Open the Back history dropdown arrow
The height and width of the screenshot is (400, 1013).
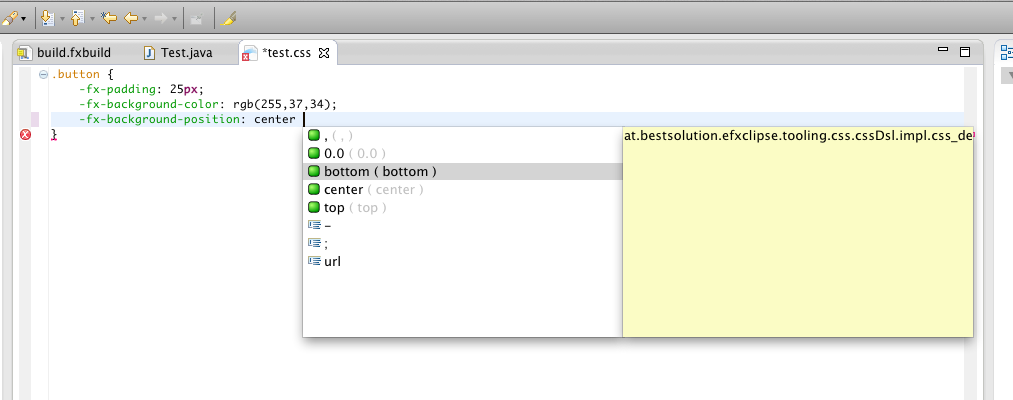click(144, 19)
